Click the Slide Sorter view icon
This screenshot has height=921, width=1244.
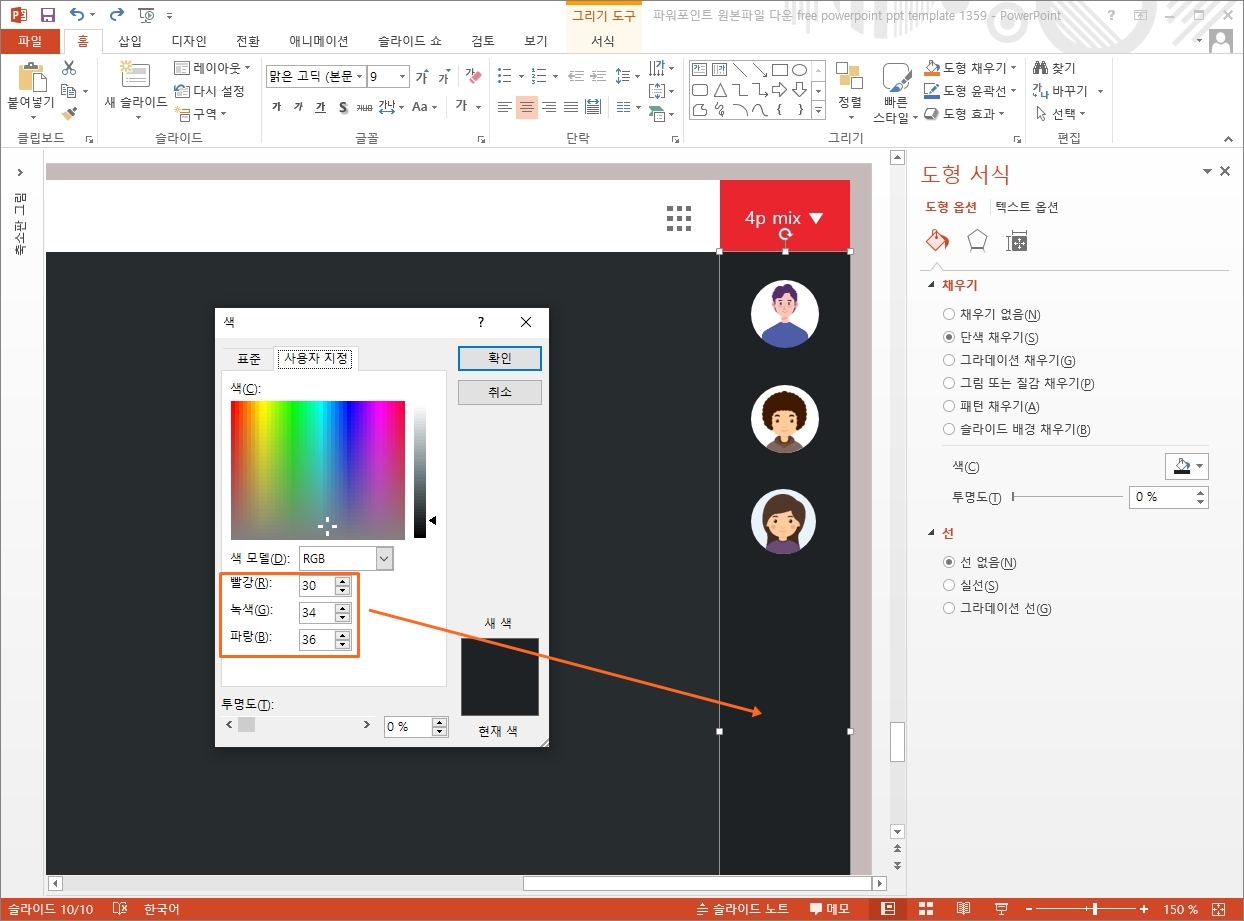coord(926,909)
